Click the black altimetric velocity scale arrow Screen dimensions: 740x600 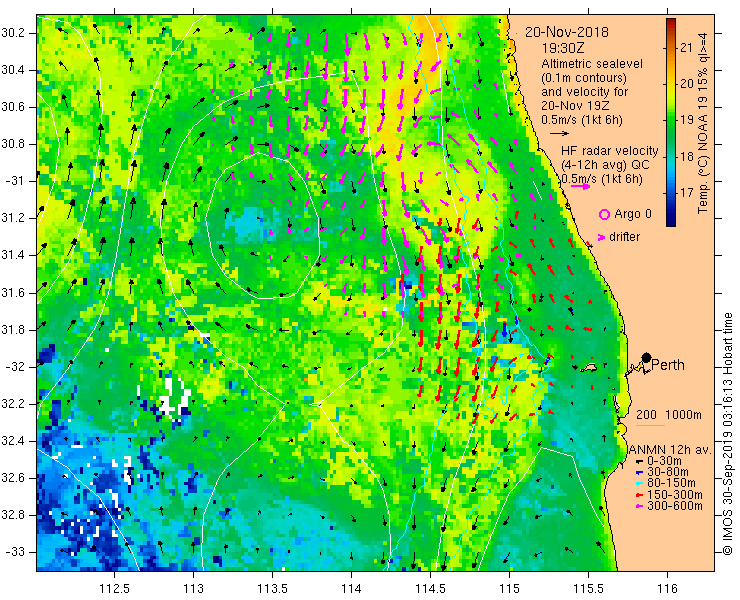560,134
